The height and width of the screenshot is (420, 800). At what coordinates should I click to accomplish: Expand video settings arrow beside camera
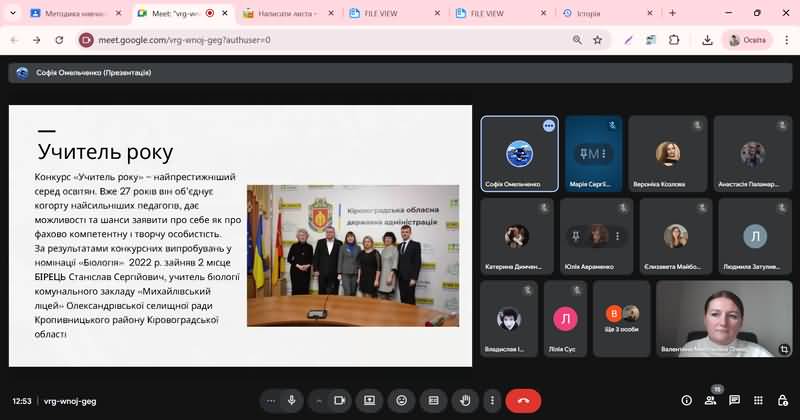click(318, 400)
